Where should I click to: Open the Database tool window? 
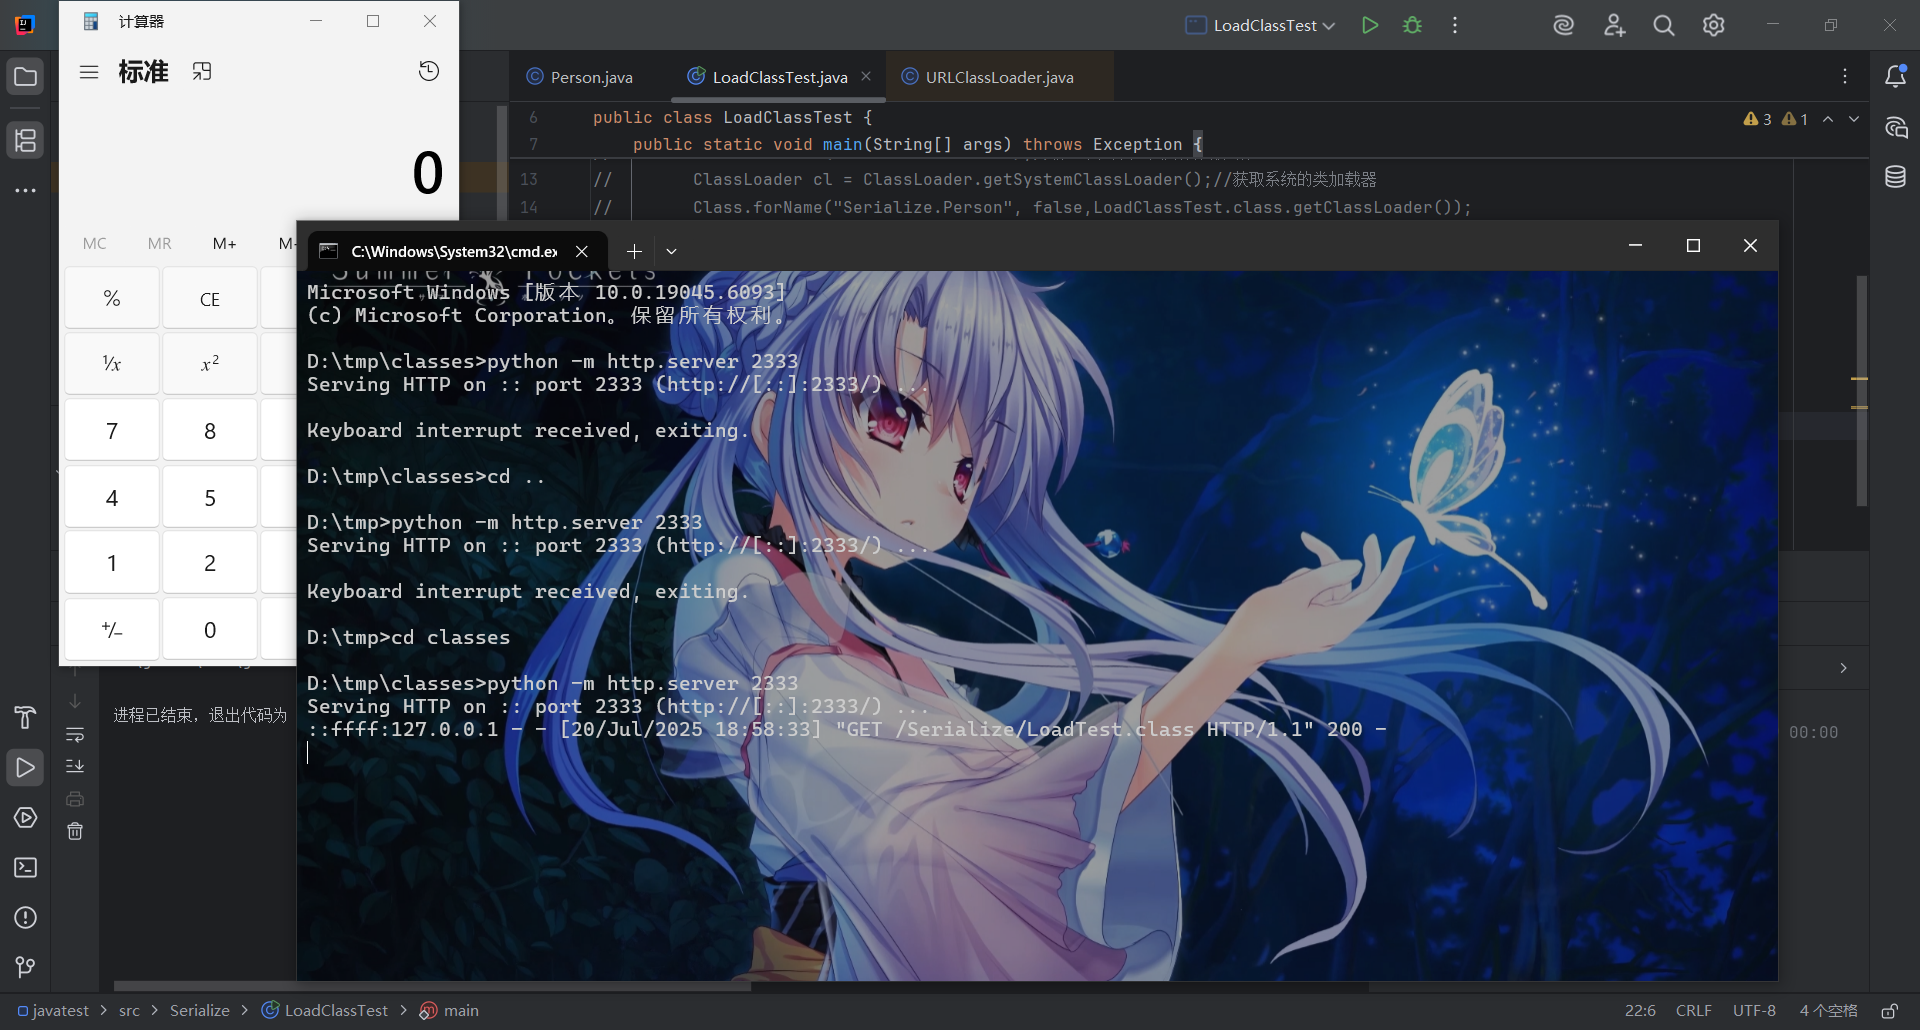(1895, 177)
